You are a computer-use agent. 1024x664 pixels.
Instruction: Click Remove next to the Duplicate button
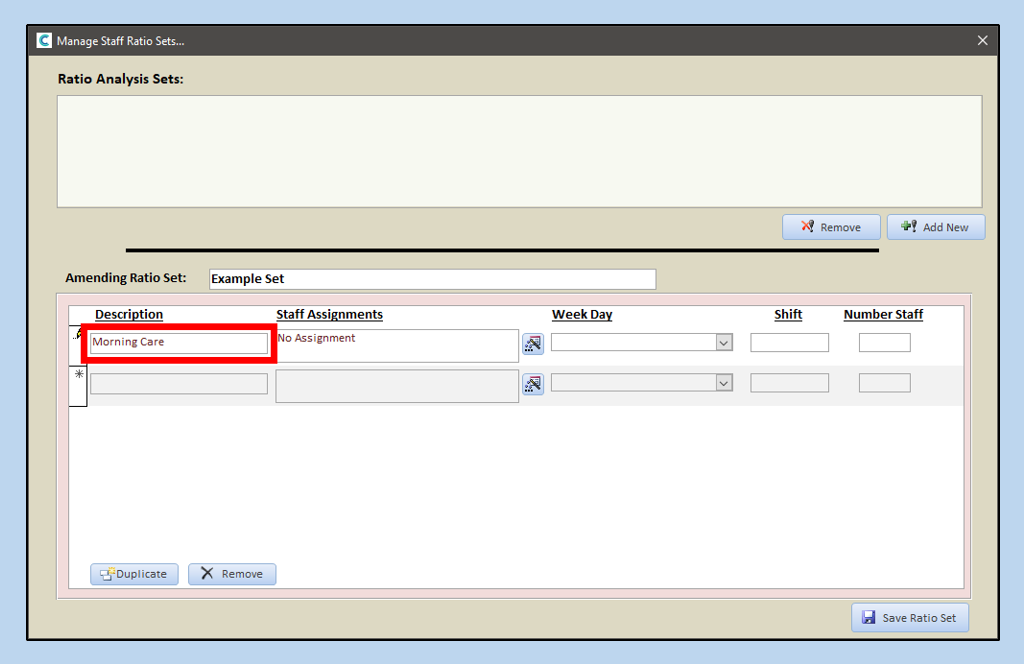pos(232,574)
